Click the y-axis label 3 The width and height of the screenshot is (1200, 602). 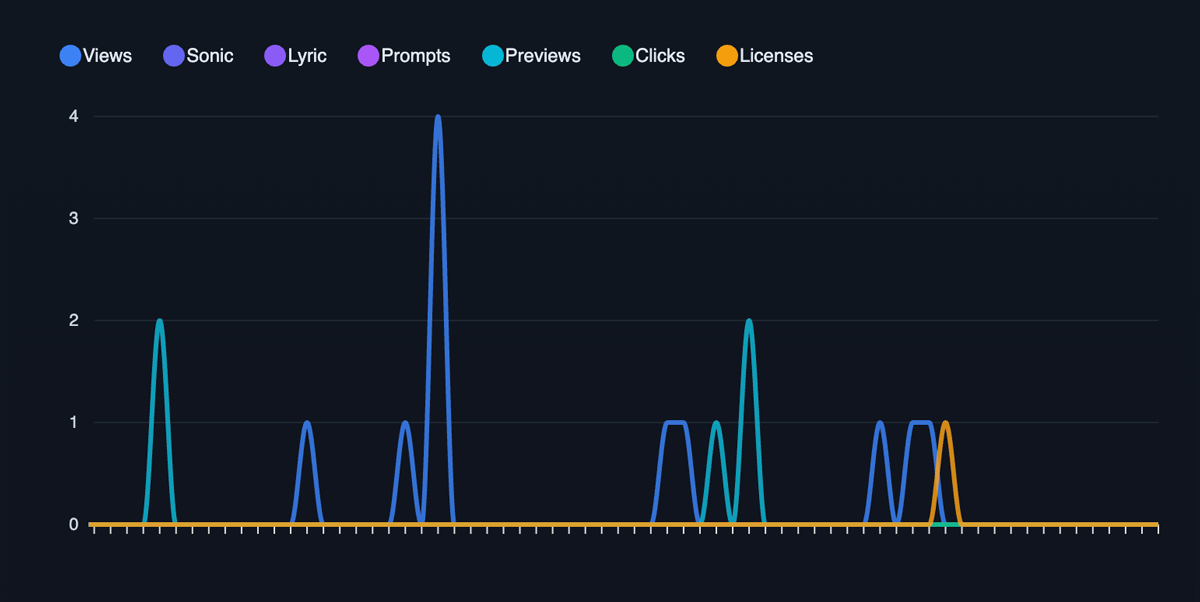tap(73, 218)
